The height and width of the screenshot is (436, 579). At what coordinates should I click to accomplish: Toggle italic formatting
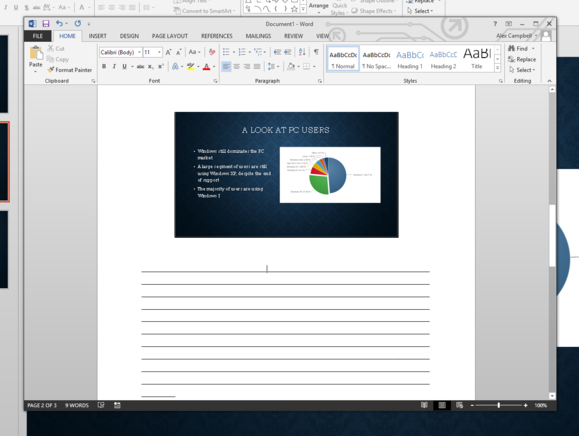pyautogui.click(x=114, y=66)
